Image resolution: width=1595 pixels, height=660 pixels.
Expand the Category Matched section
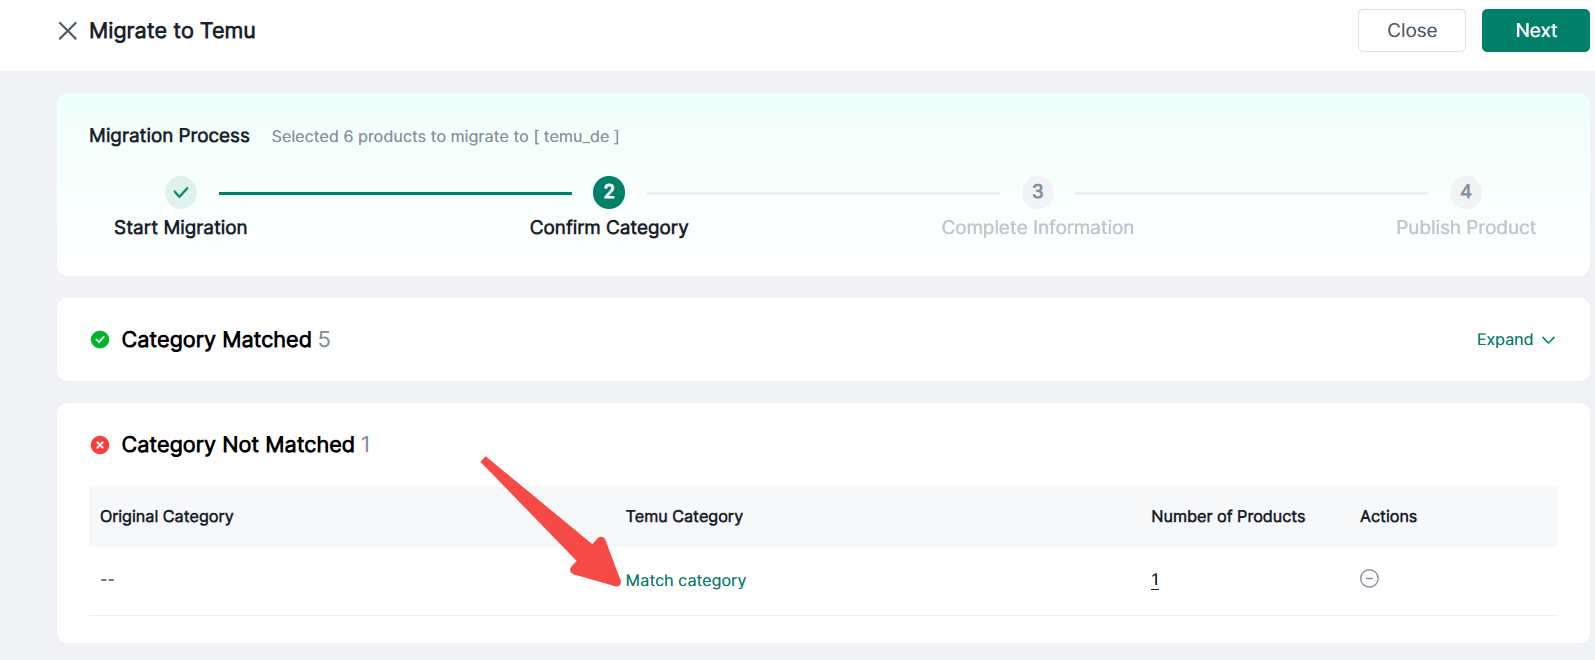[1504, 340]
